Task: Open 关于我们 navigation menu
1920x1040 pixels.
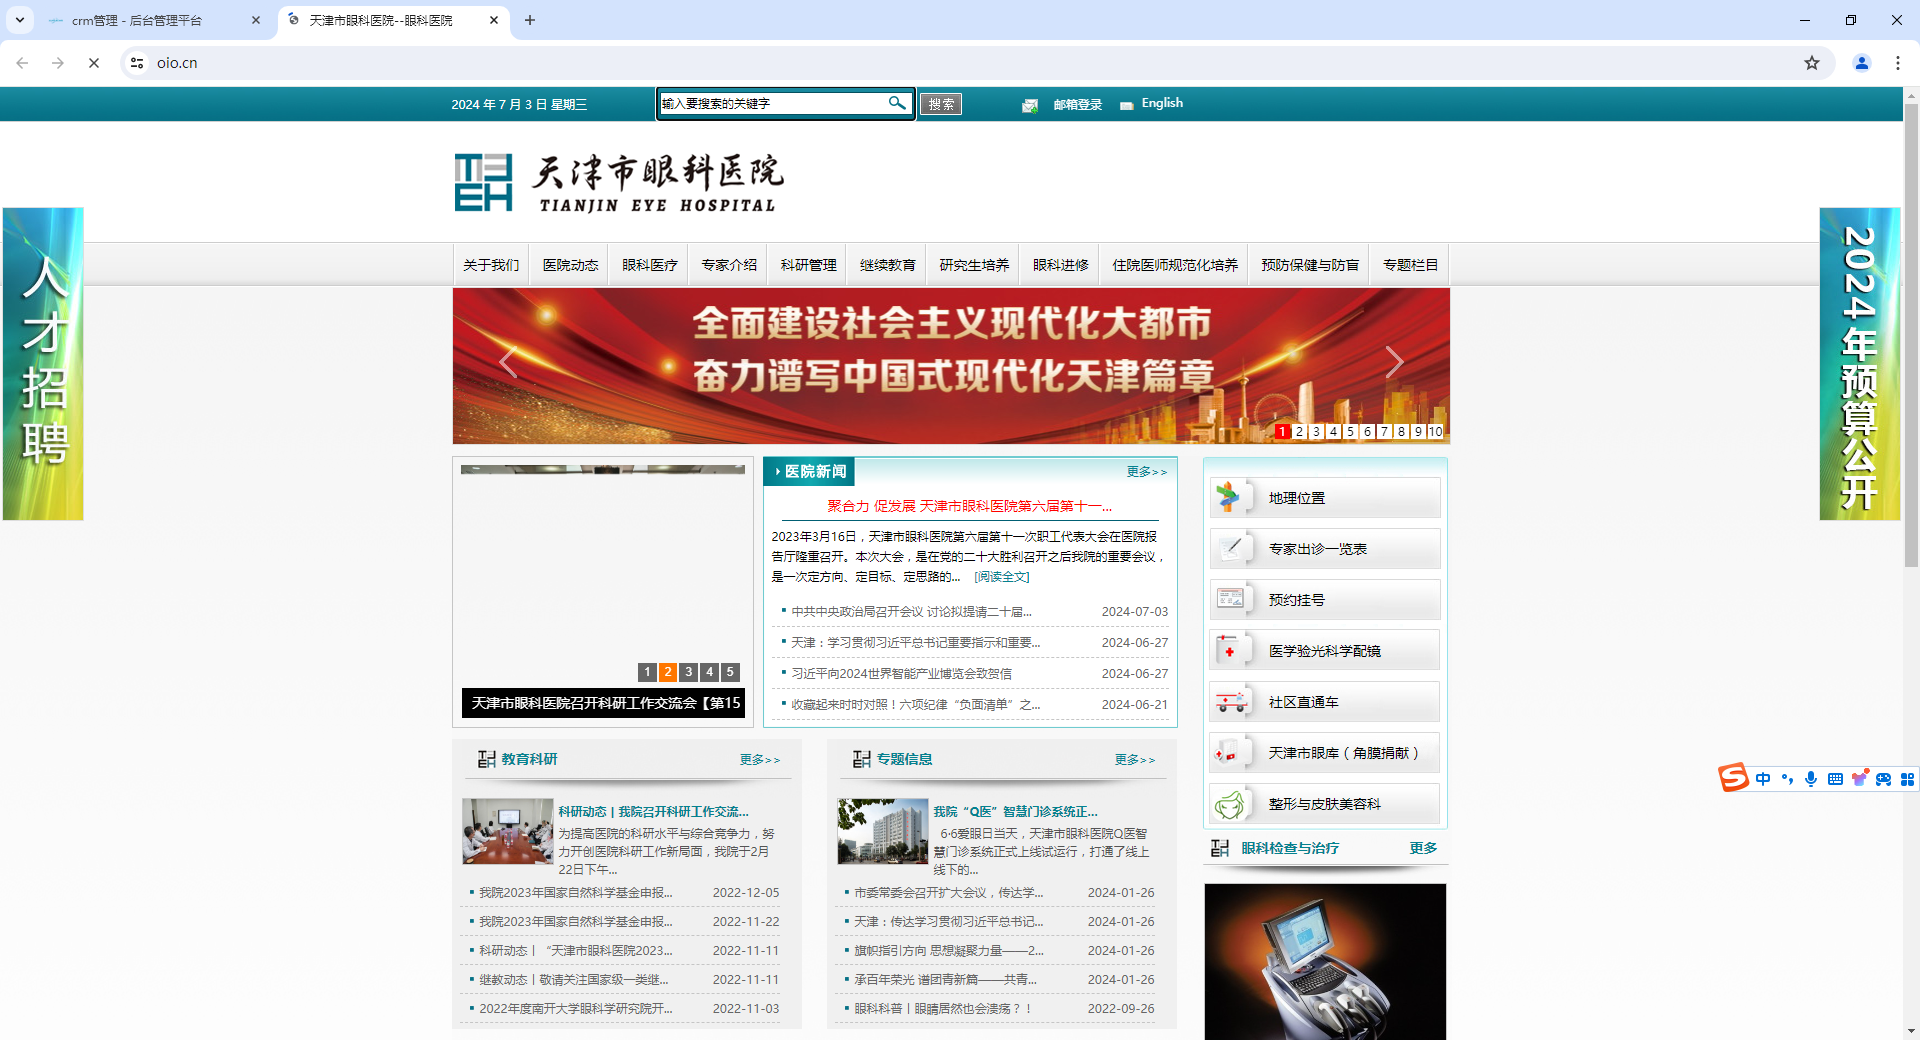Action: [x=491, y=265]
